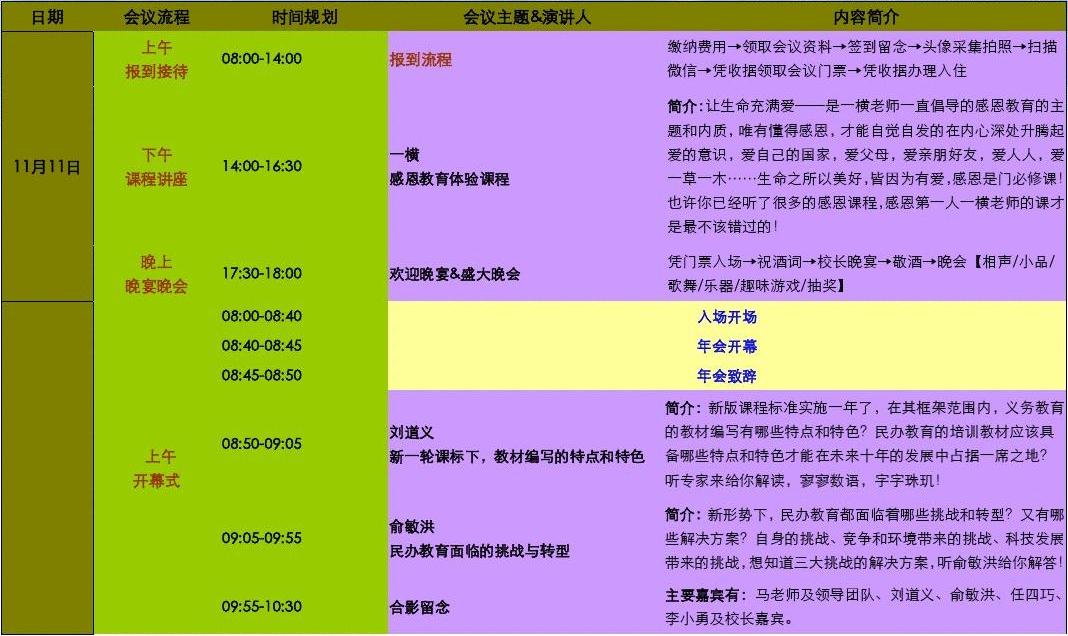Click the 刘道义 speaker topic cell
Screen dimensions: 1068x636
517,445
